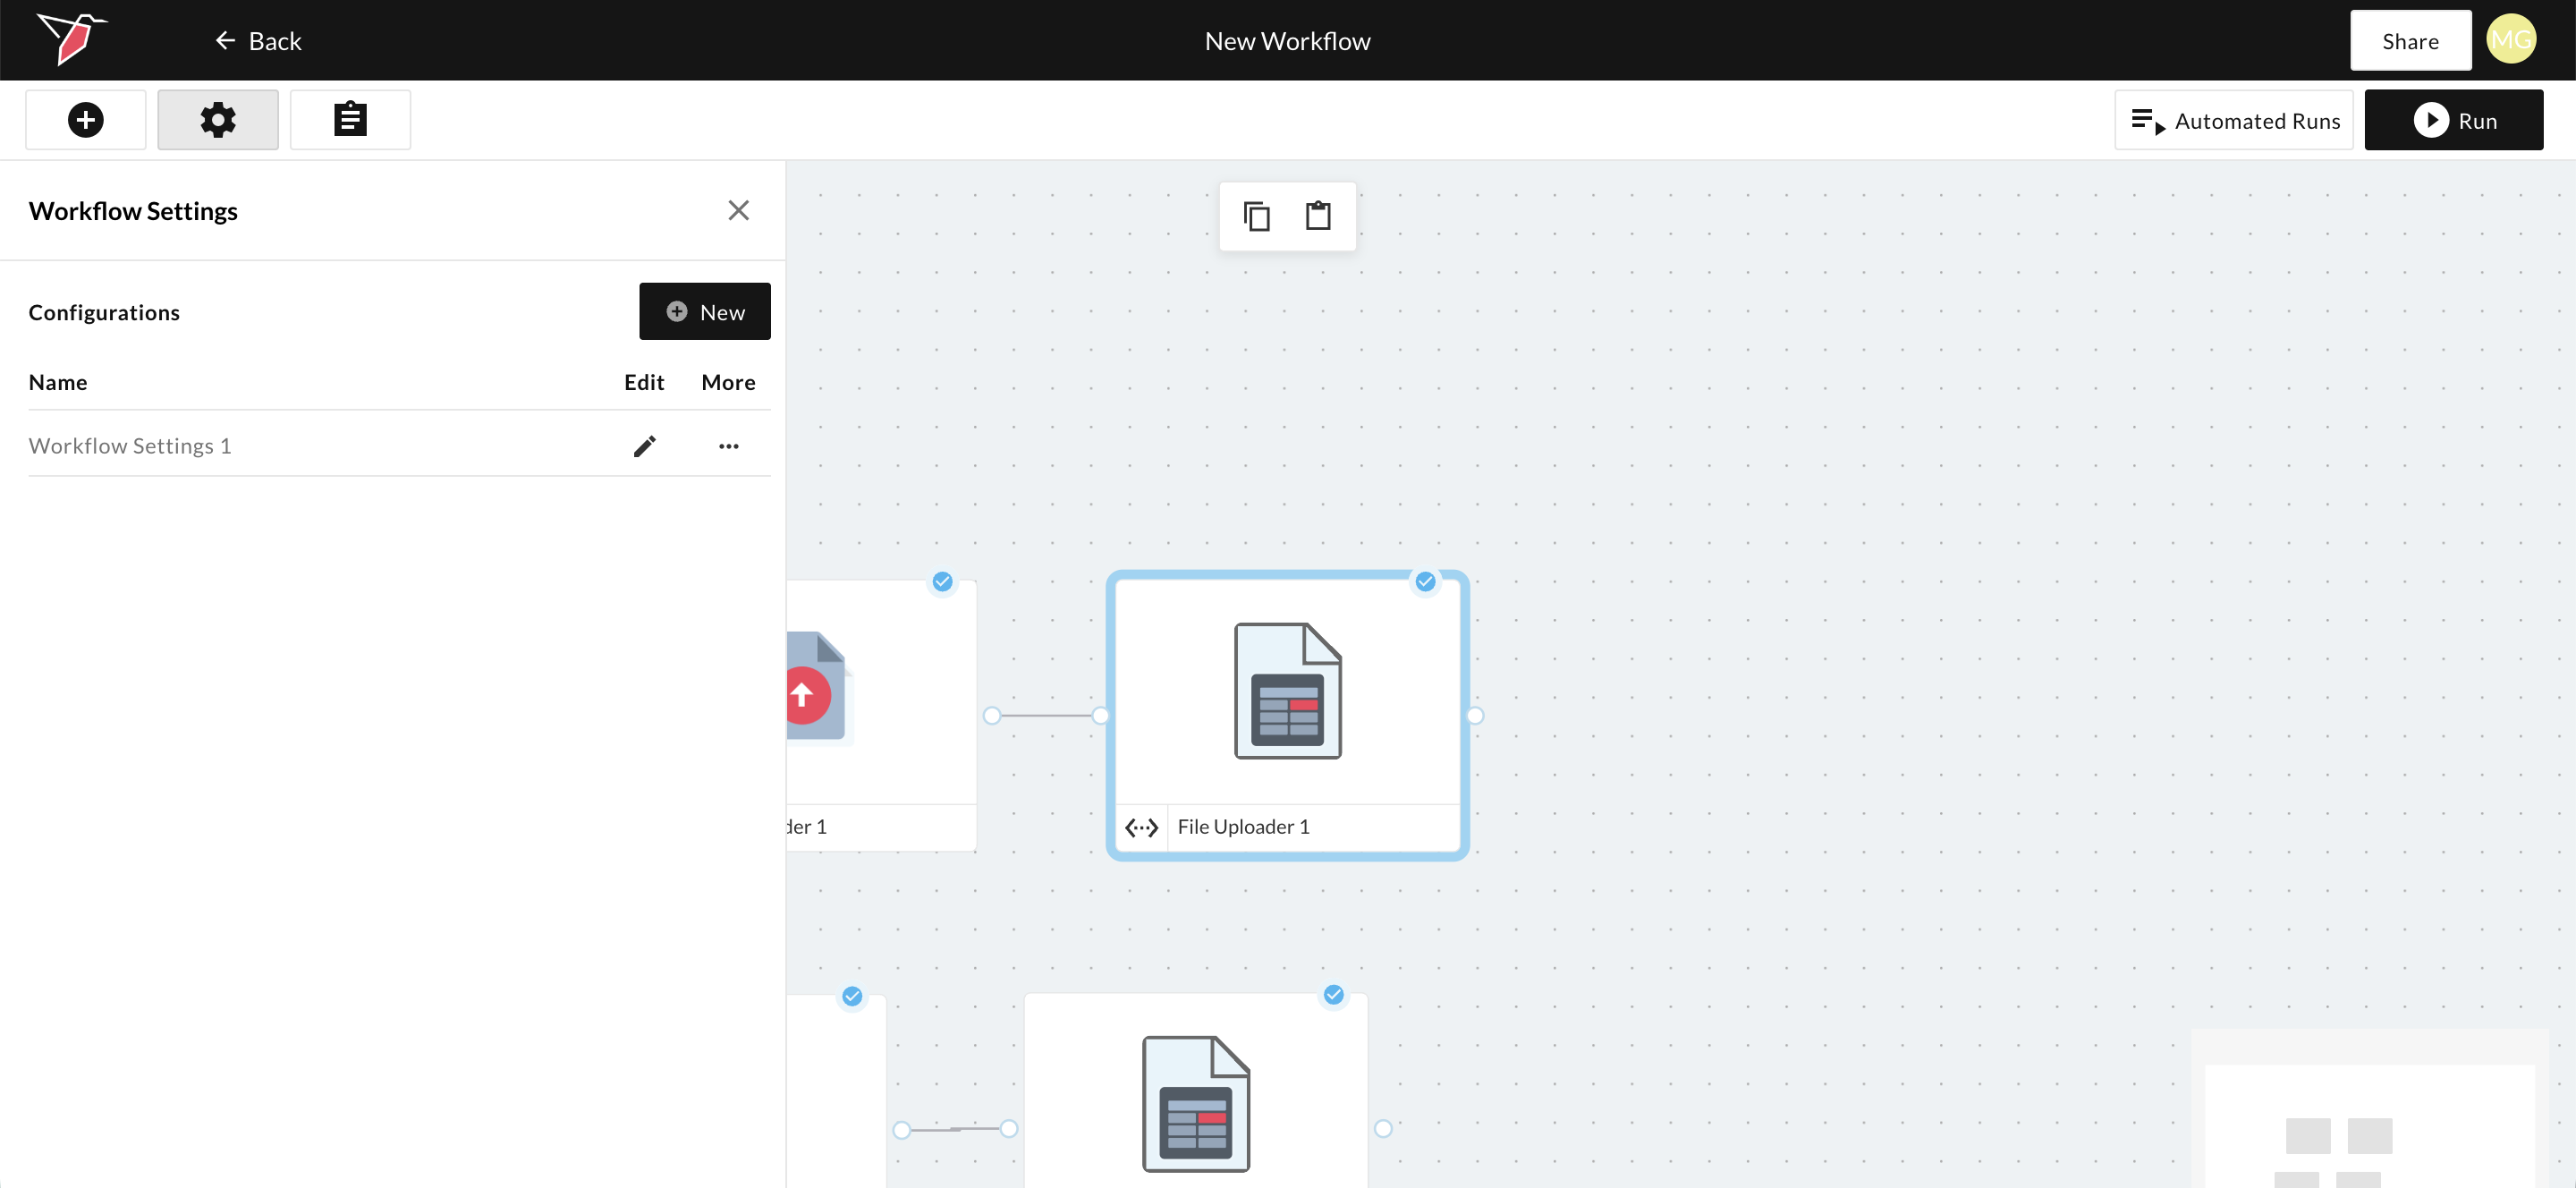Click the code brackets icon on File Uploader 1
The height and width of the screenshot is (1188, 2576).
pyautogui.click(x=1141, y=827)
